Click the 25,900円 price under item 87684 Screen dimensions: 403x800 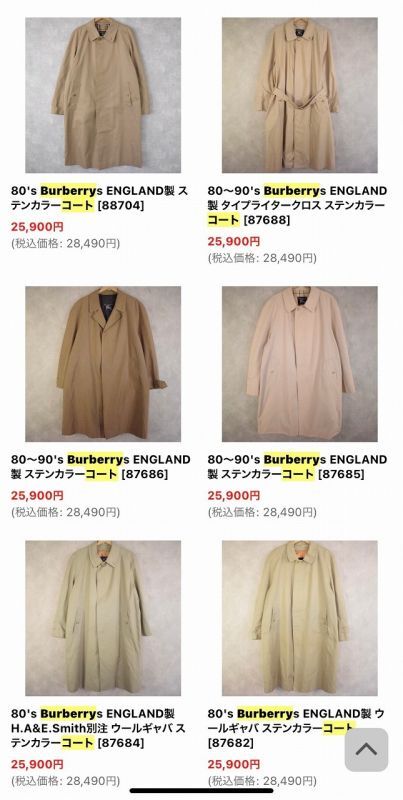[37, 764]
